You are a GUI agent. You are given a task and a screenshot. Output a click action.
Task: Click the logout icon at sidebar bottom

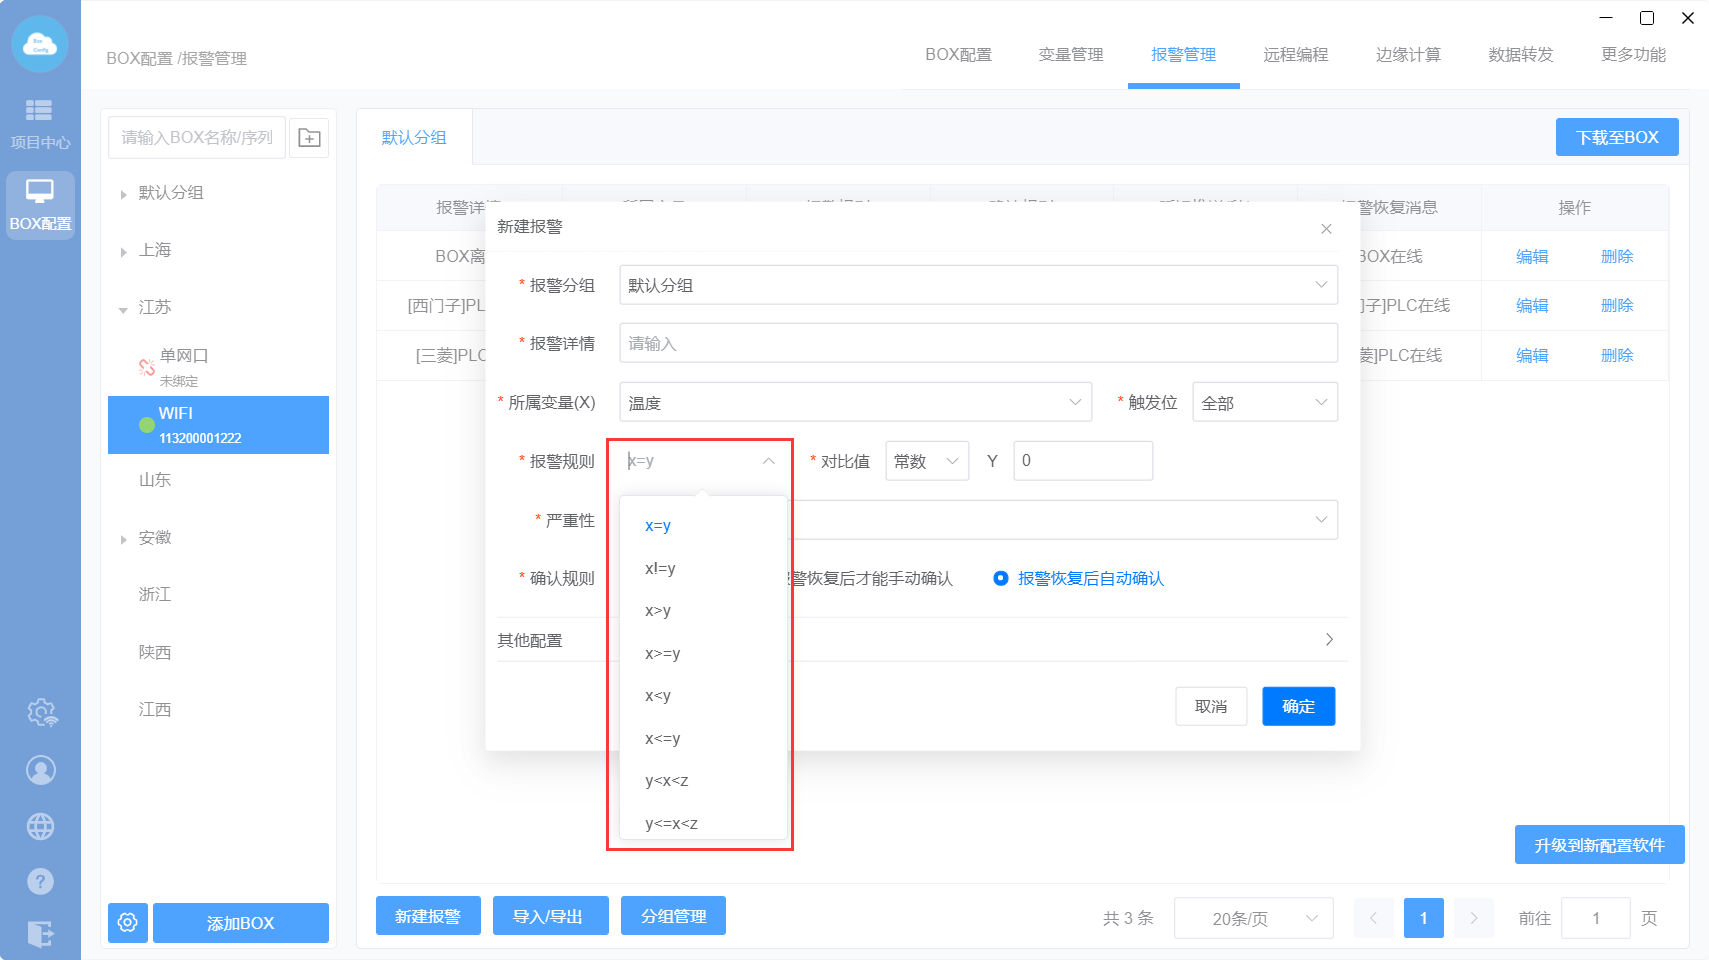tap(41, 934)
